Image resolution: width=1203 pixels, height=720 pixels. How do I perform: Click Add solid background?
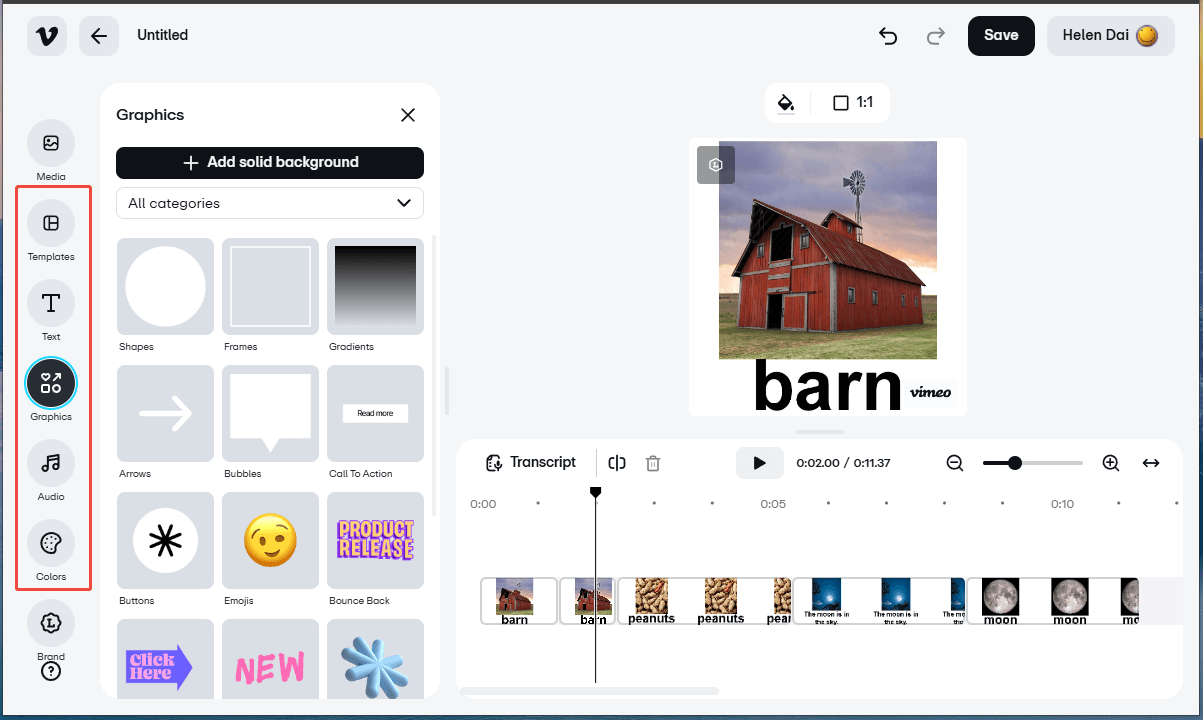pos(269,162)
